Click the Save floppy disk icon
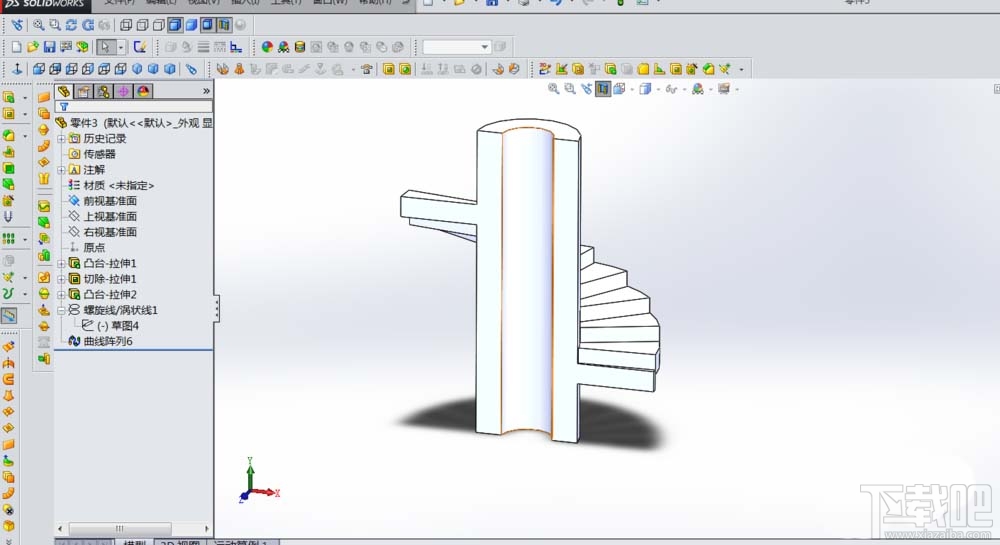 [49, 47]
